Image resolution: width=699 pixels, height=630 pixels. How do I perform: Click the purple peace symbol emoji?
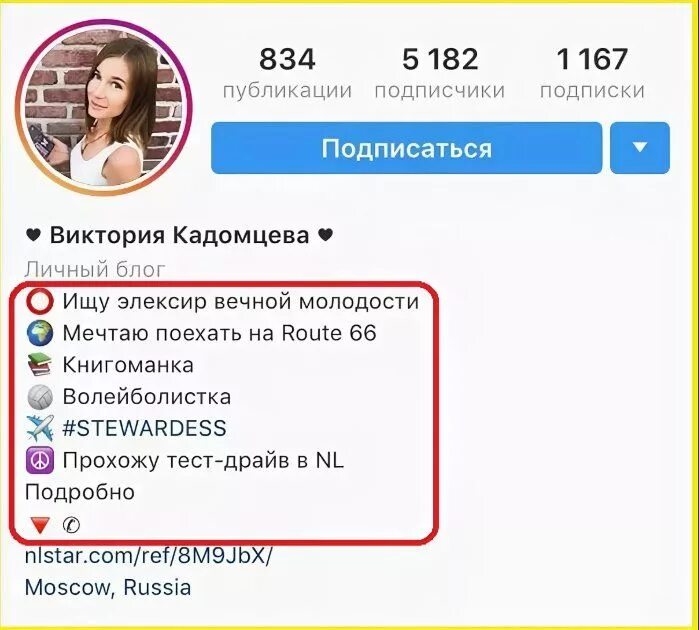(x=40, y=460)
